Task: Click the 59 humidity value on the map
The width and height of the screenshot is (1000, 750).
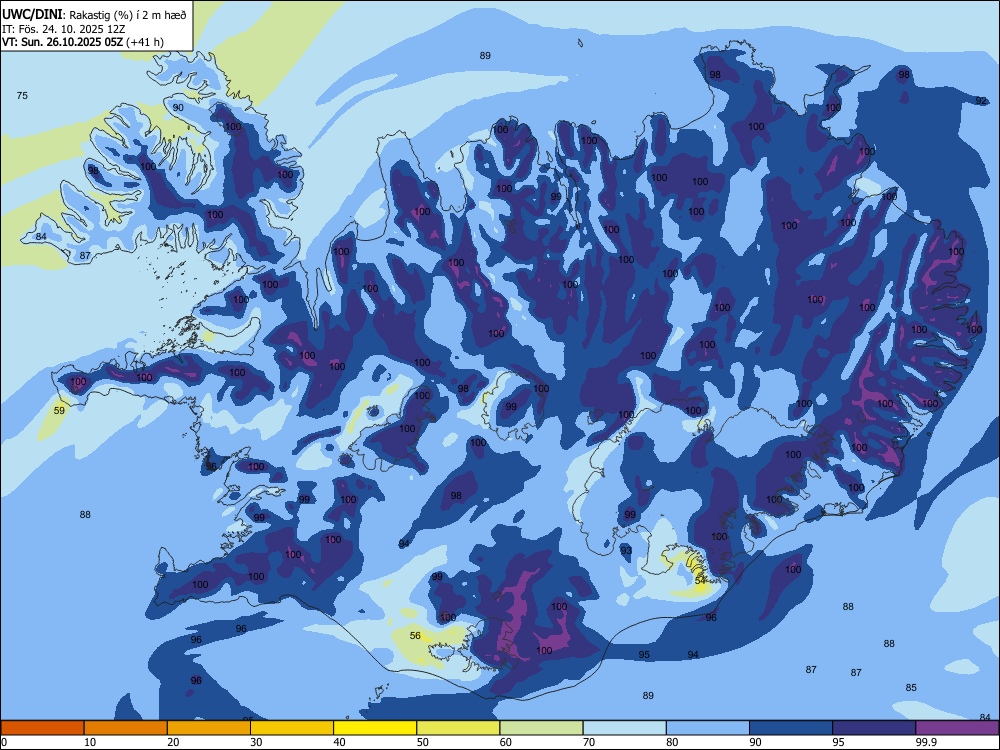Action: pos(59,411)
